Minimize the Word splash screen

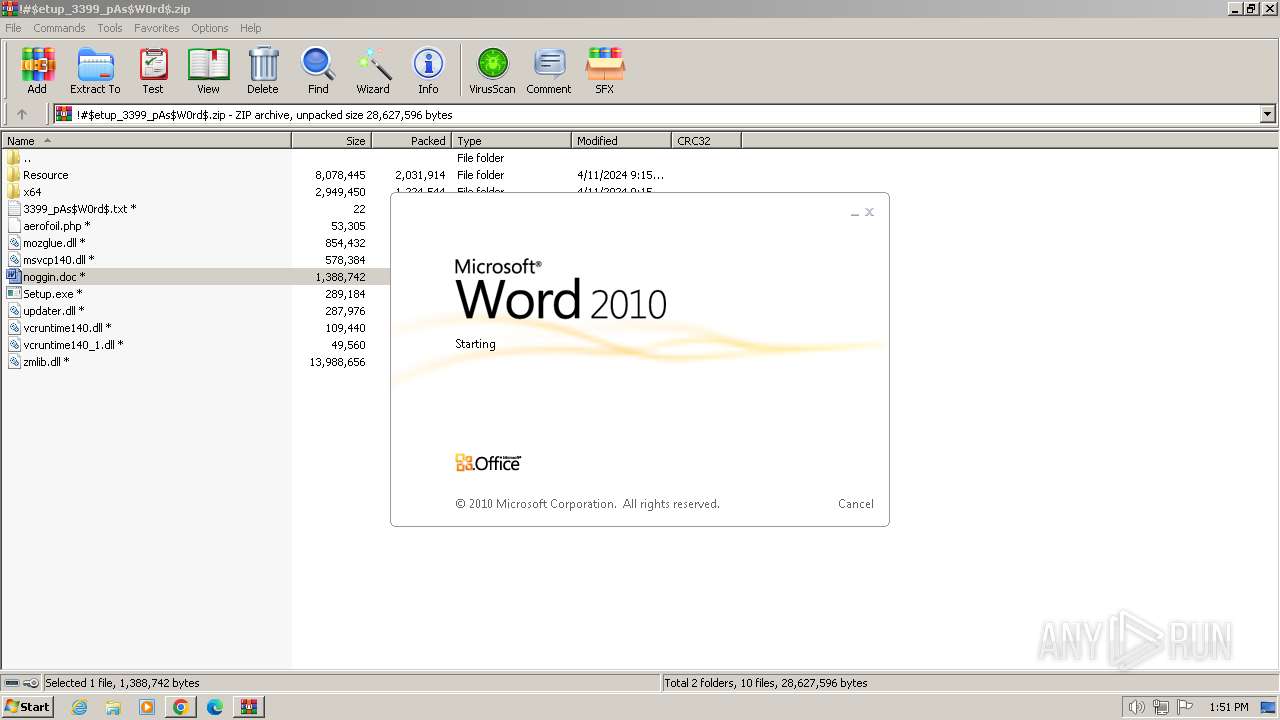[x=855, y=213]
